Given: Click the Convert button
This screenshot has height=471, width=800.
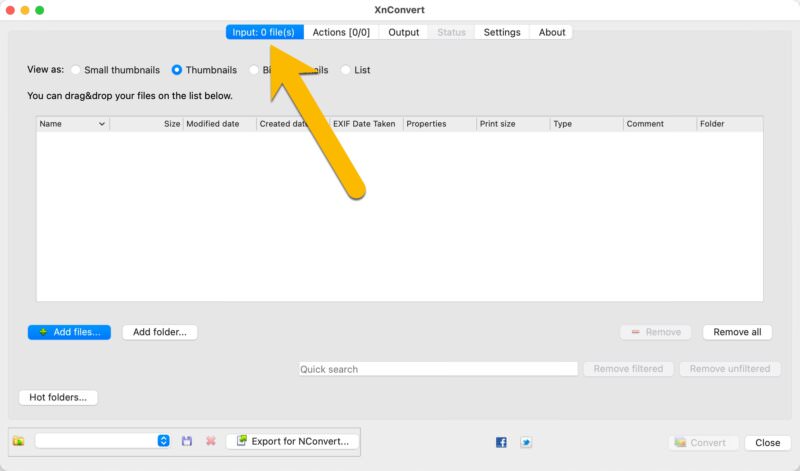Looking at the screenshot, I should [704, 443].
